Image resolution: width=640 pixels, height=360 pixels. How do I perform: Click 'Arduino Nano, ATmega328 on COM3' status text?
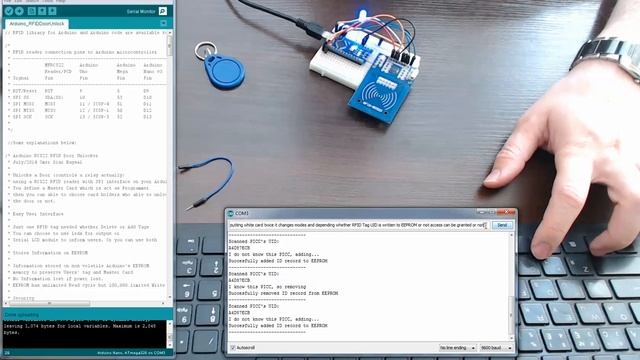click(131, 353)
